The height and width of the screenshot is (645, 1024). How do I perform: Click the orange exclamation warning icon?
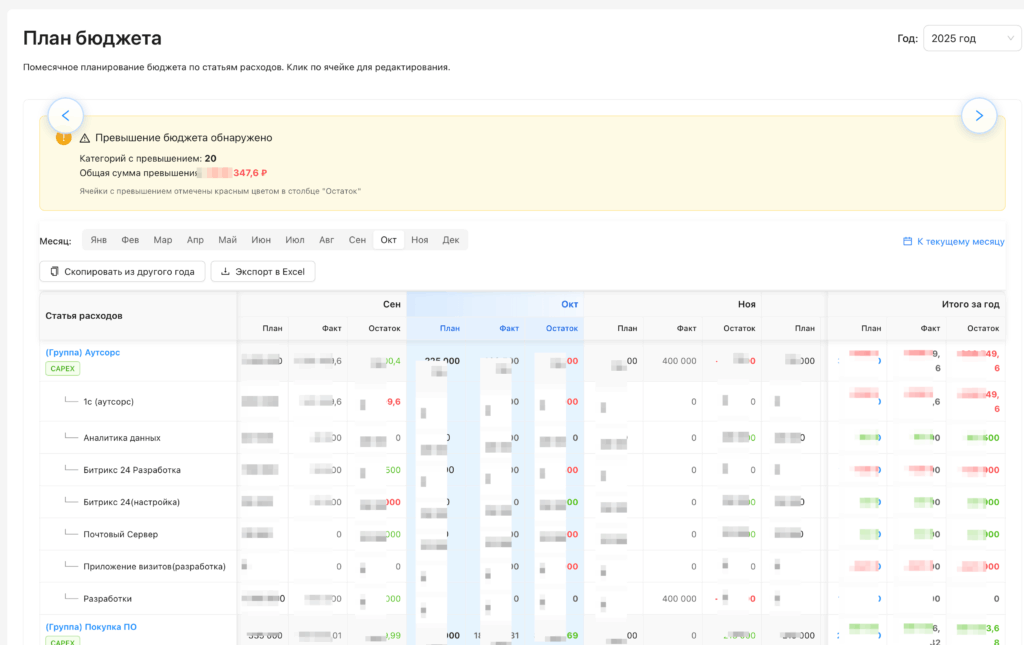tap(63, 138)
